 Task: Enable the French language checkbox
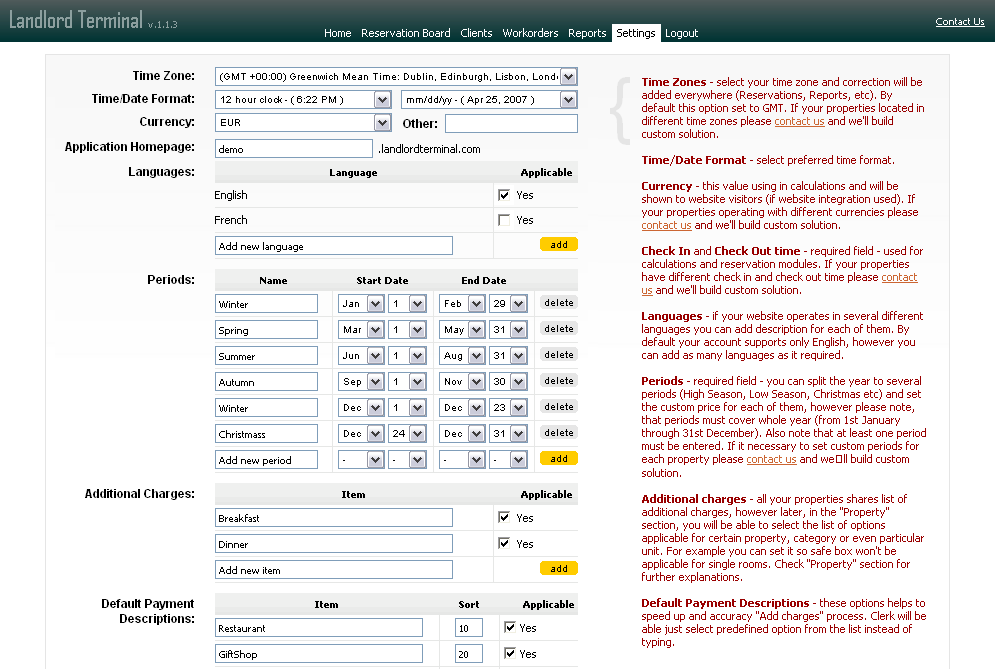[x=504, y=220]
